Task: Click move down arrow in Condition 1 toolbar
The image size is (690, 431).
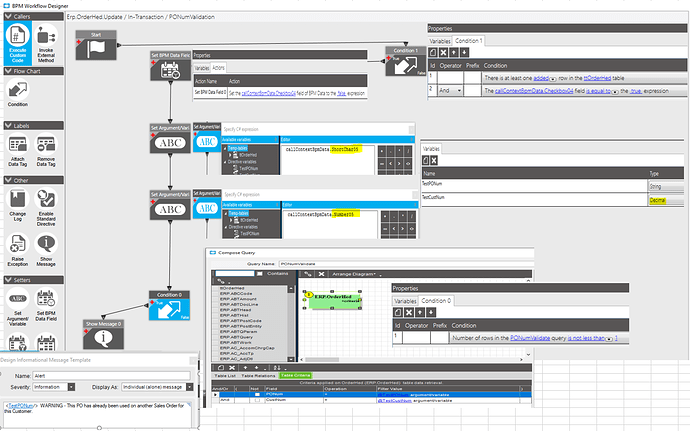Action: tap(464, 52)
